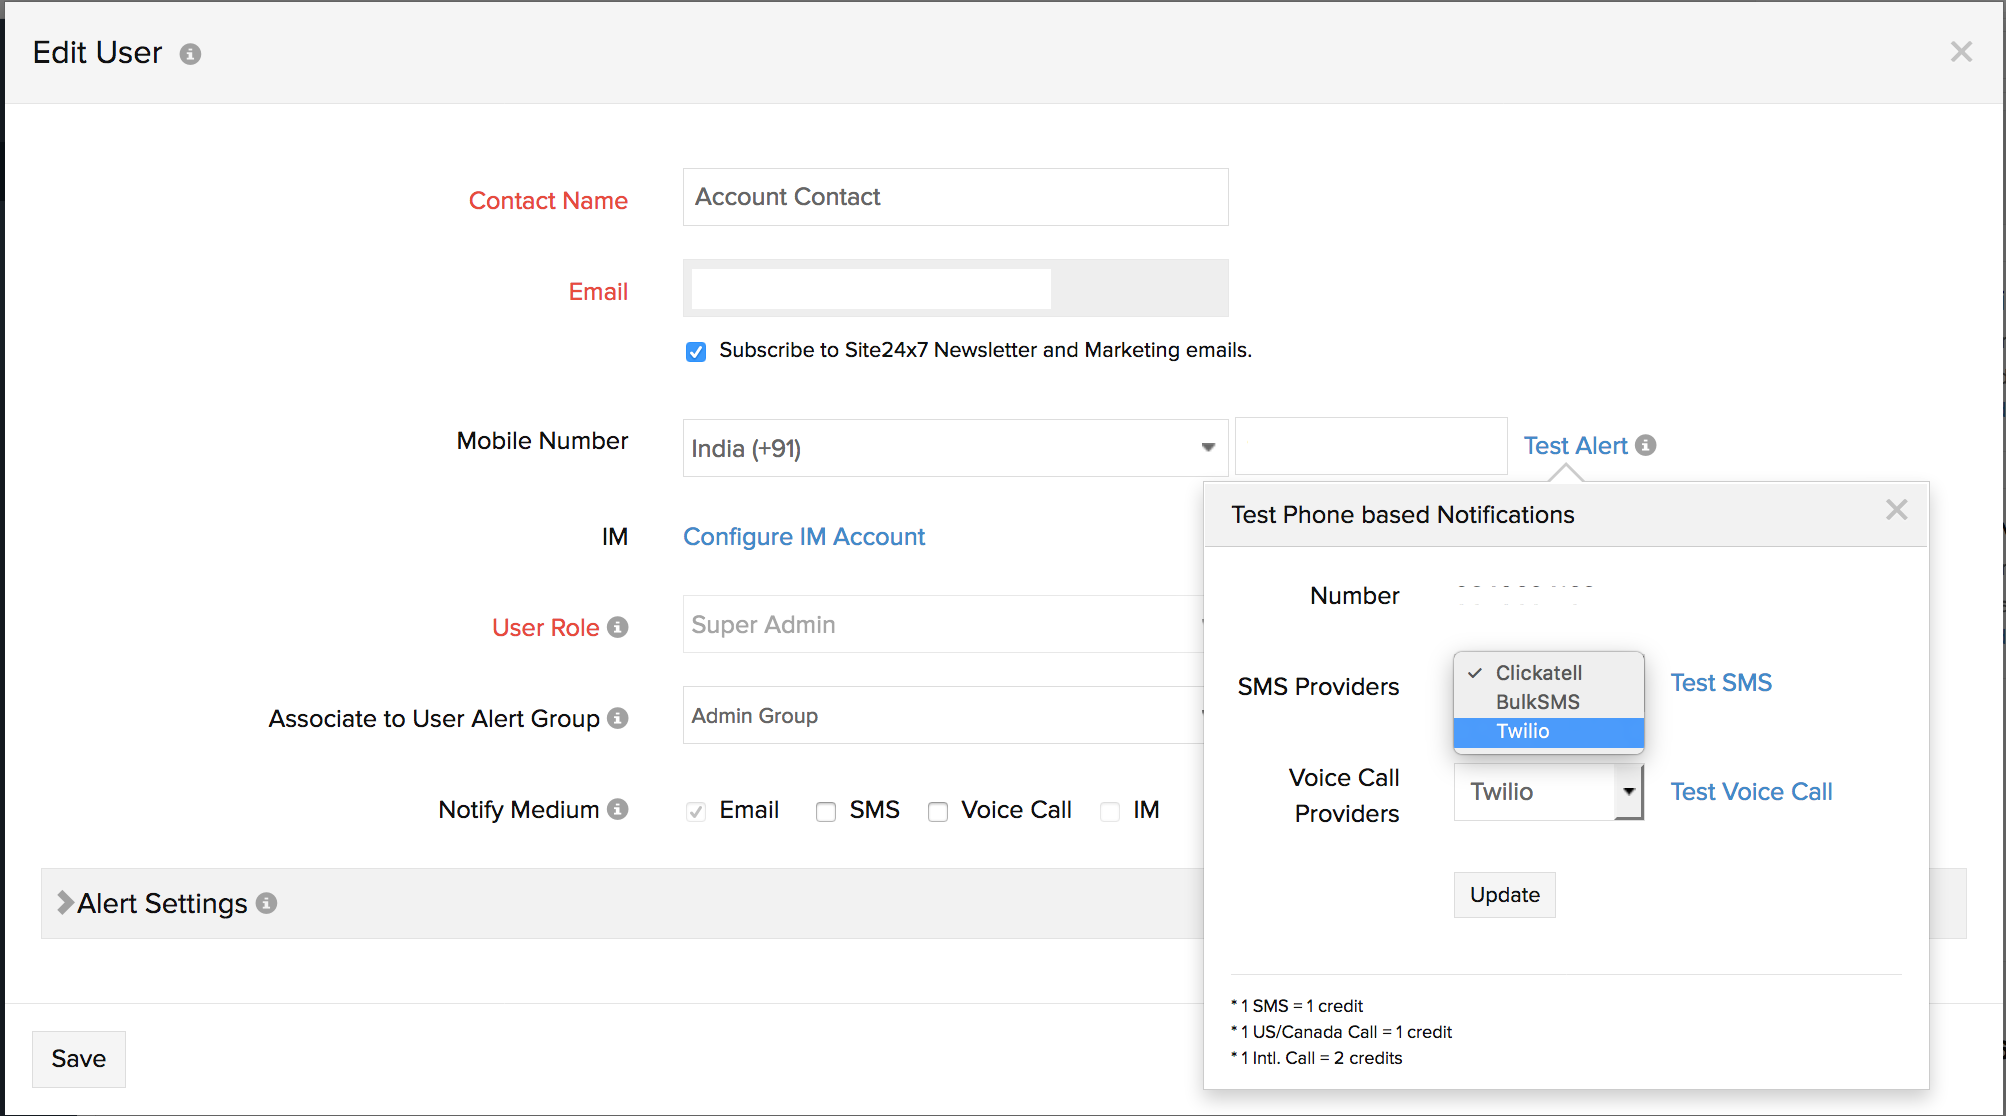Close the Test Phone based Notifications popup
Viewport: 2006px width, 1116px height.
[1896, 510]
